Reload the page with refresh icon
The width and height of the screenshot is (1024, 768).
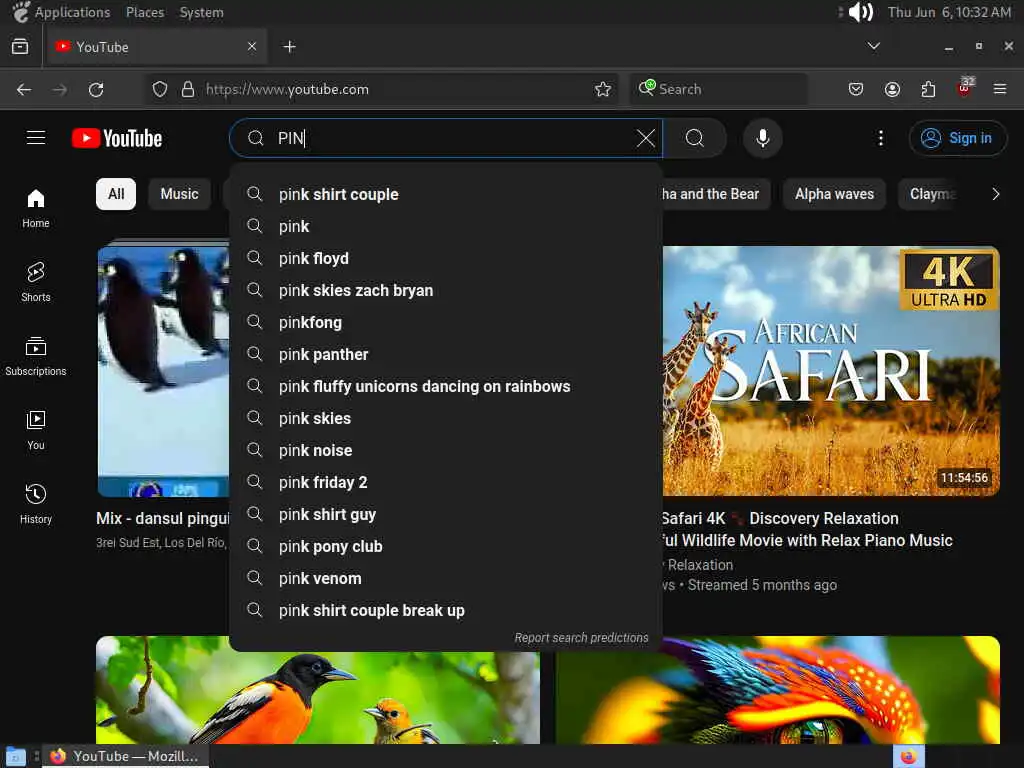tap(96, 89)
